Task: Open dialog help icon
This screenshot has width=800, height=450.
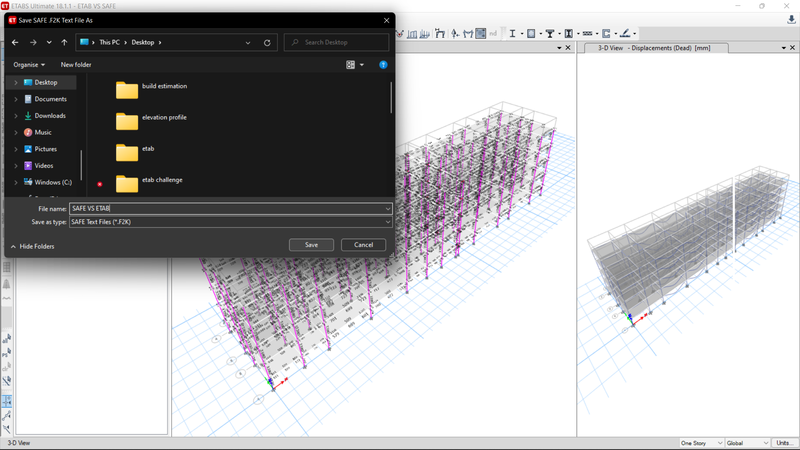Action: 383,65
